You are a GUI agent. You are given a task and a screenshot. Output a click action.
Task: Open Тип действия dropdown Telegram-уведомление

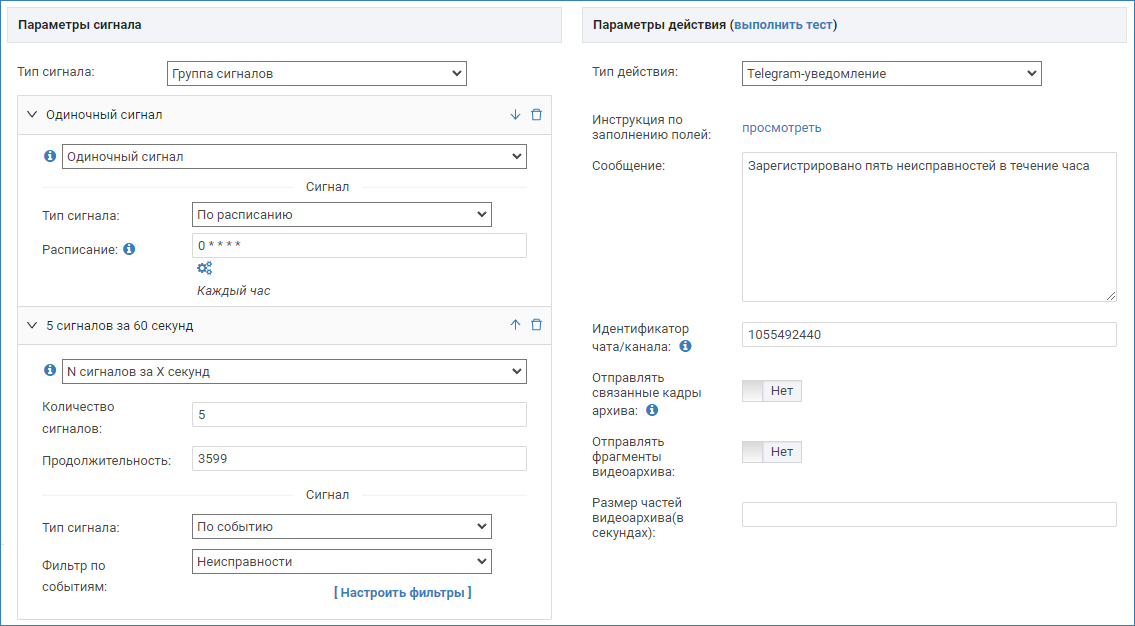click(x=891, y=73)
